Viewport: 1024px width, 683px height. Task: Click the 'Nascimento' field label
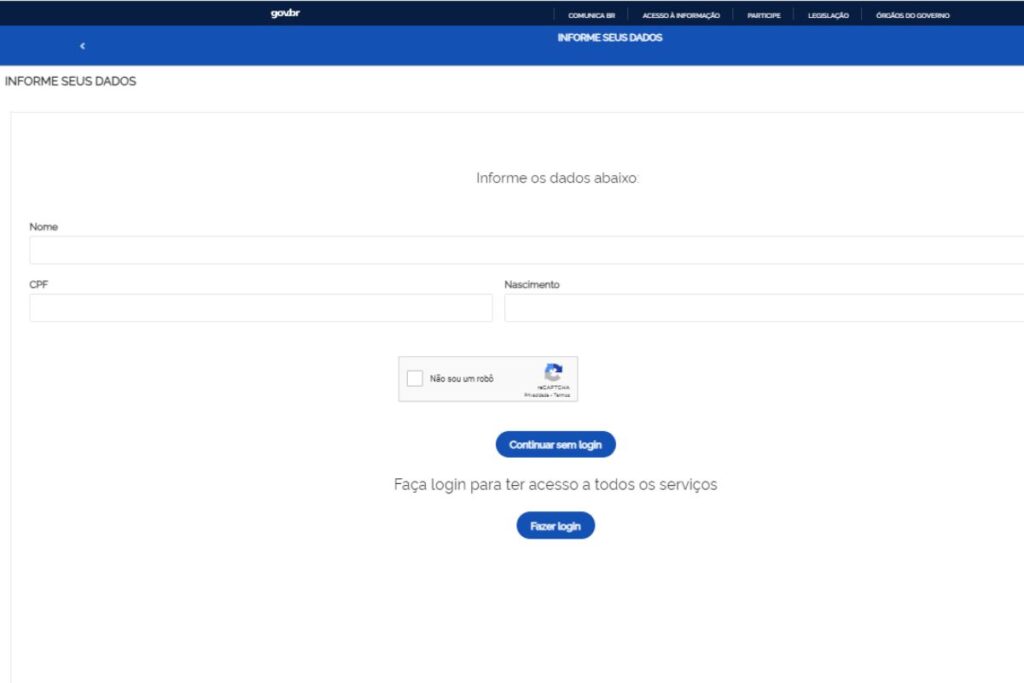coord(531,285)
